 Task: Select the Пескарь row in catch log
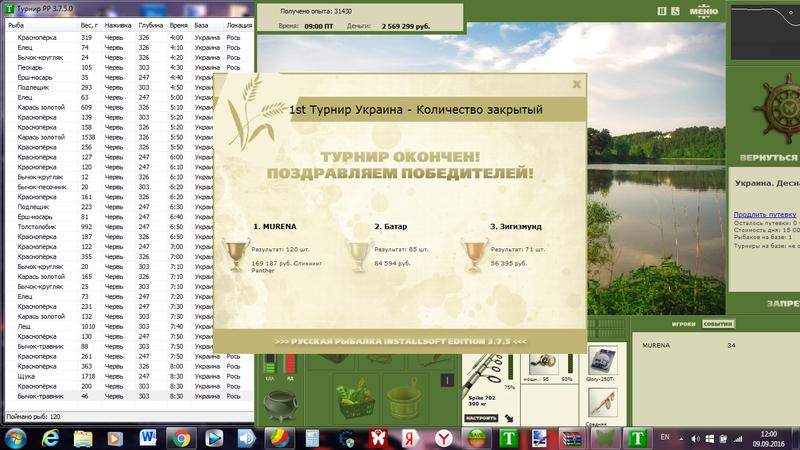click(130, 67)
